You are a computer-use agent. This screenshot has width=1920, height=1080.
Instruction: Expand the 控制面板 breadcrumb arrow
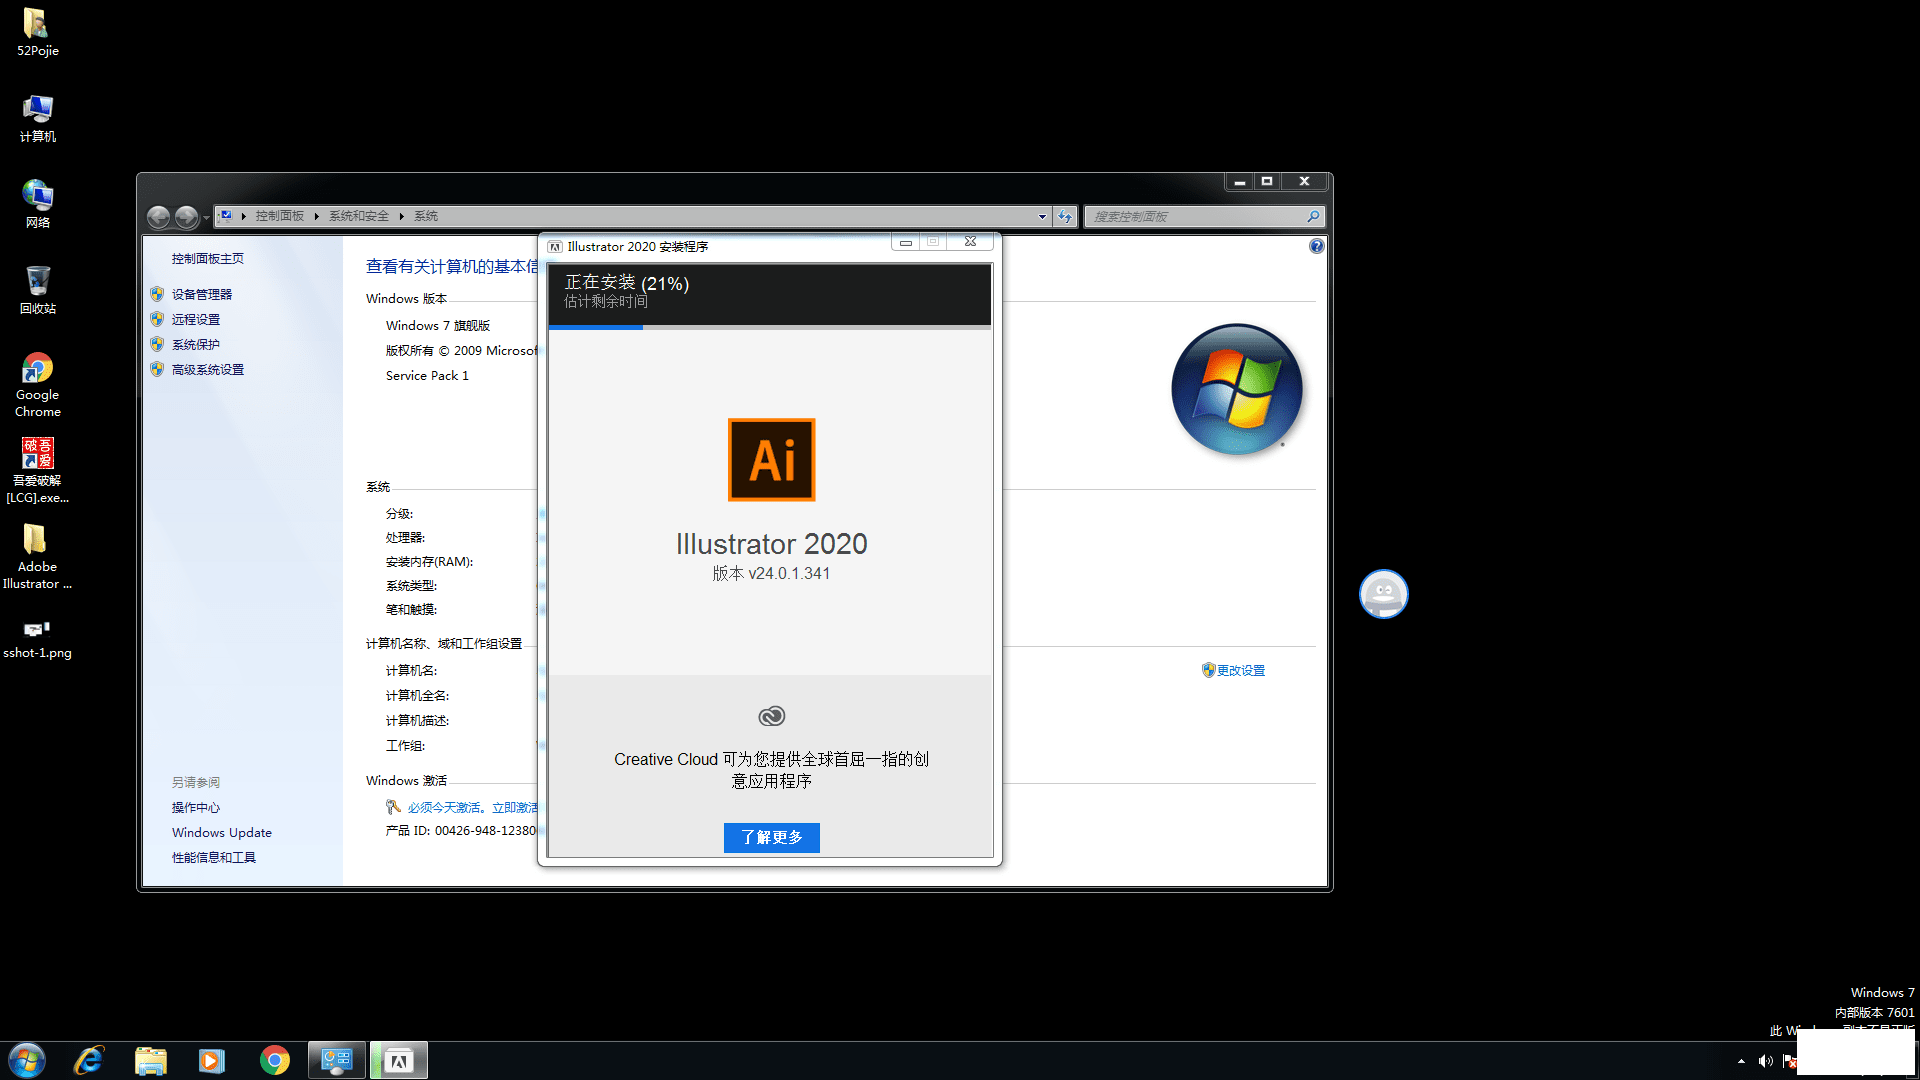[316, 216]
